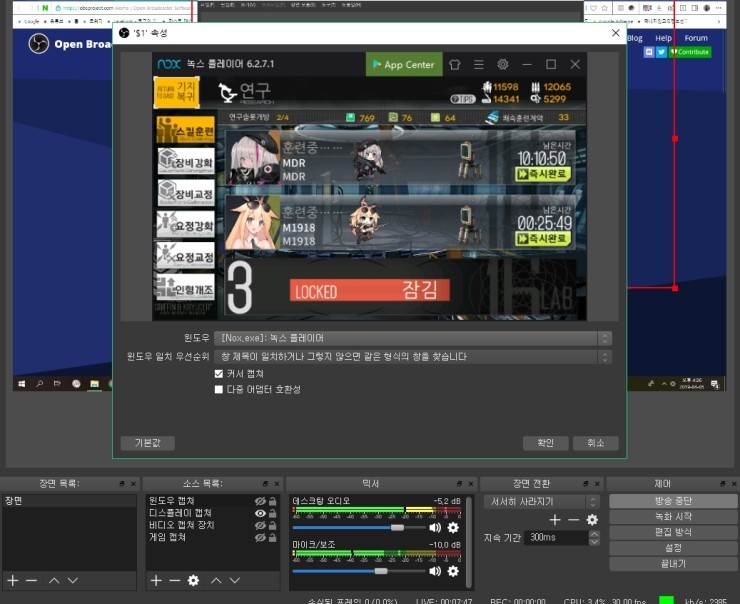Show the 게임 캡쳐 source
The width and height of the screenshot is (740, 604).
[260, 537]
